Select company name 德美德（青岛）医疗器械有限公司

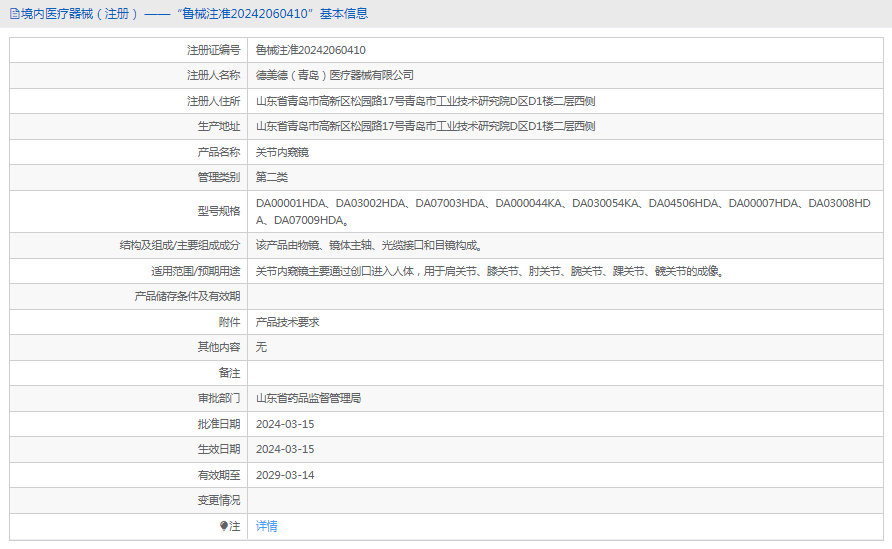334,75
